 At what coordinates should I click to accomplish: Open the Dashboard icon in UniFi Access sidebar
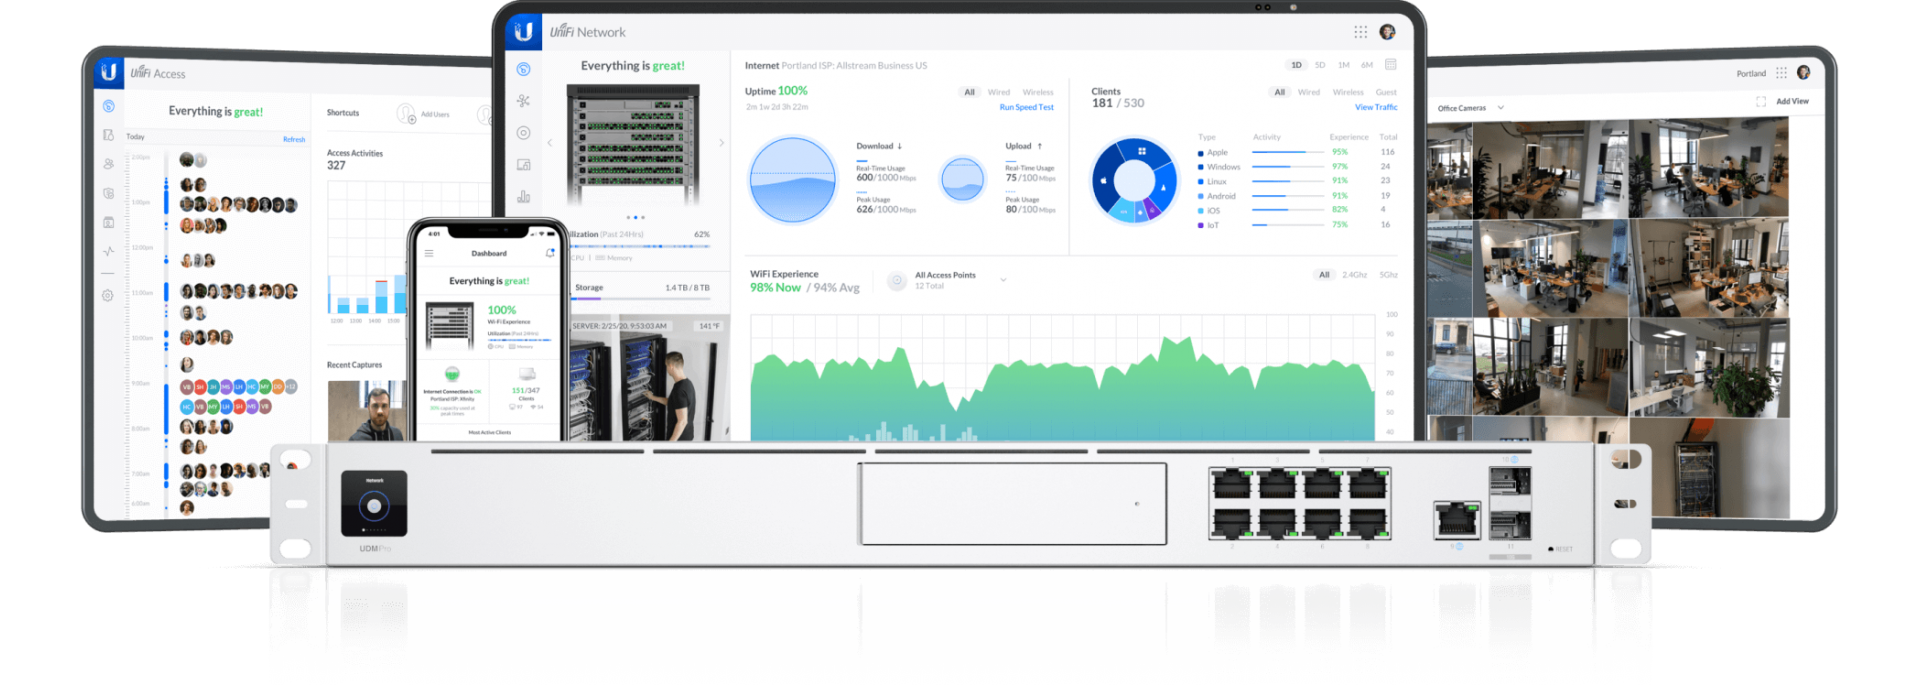[108, 106]
